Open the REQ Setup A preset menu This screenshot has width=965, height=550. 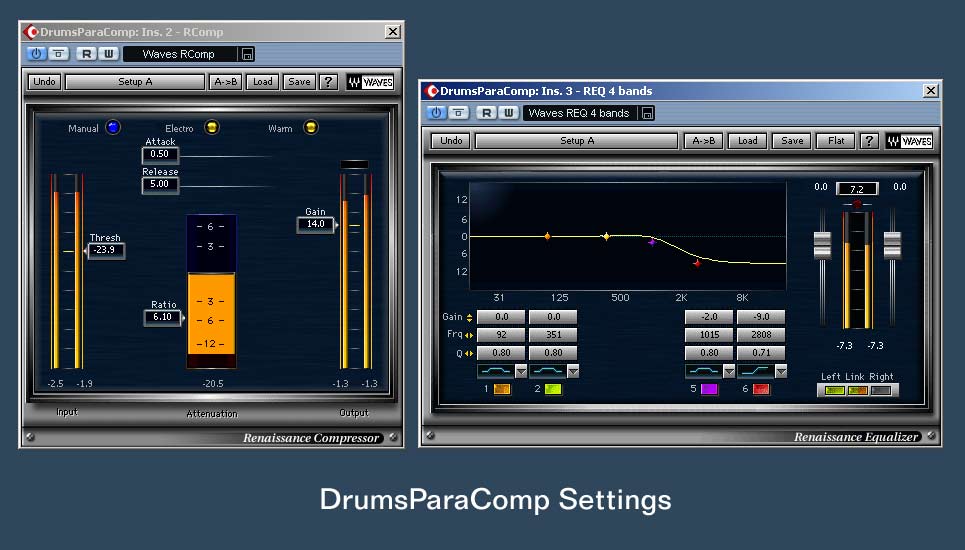[576, 141]
